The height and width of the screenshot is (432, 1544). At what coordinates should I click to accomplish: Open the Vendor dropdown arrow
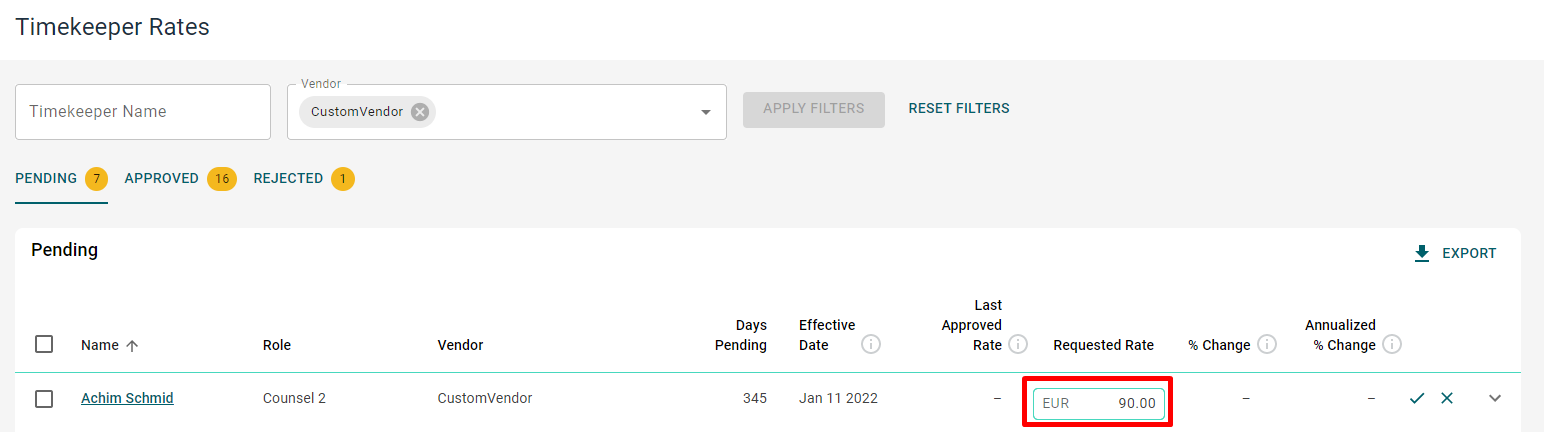coord(706,112)
